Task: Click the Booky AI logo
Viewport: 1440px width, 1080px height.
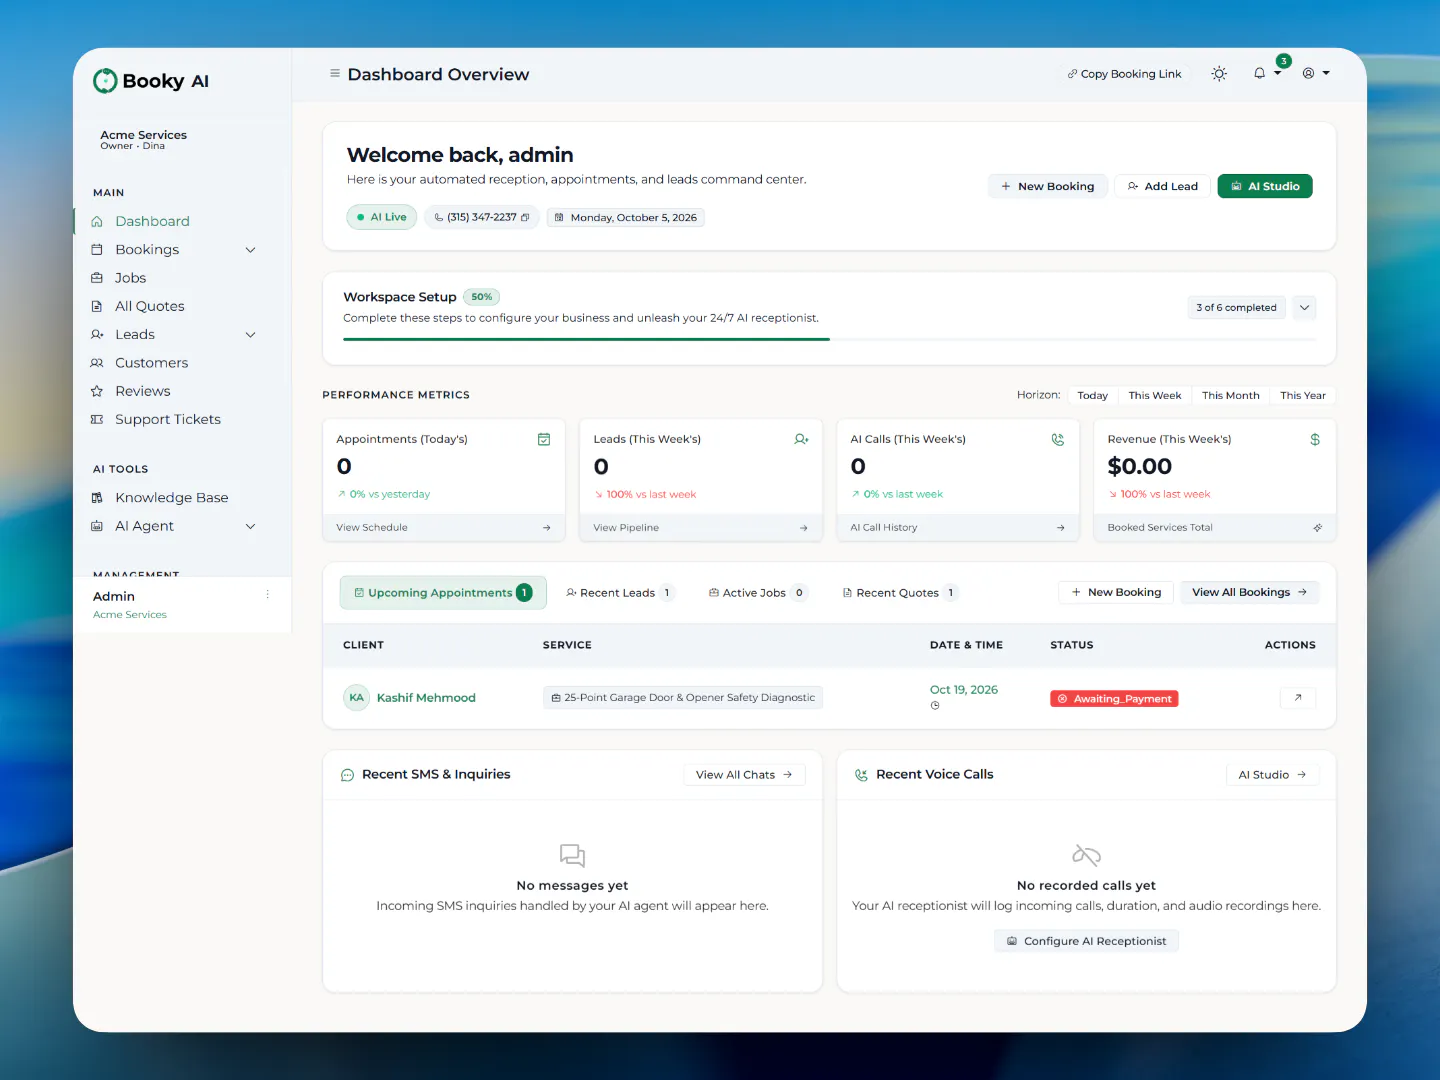Action: tap(151, 81)
